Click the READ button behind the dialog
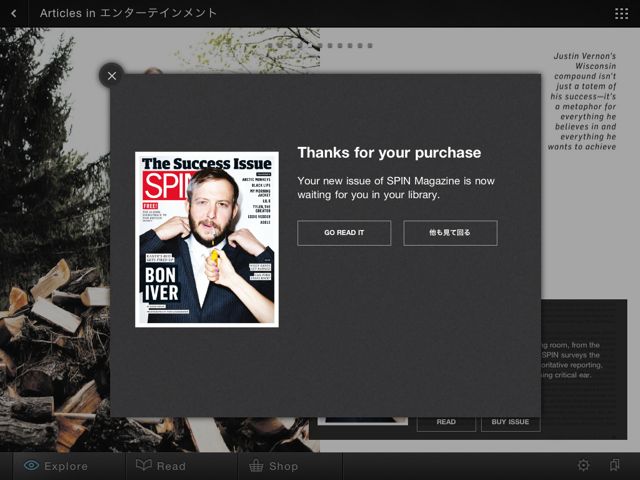Image resolution: width=640 pixels, height=480 pixels. point(446,424)
